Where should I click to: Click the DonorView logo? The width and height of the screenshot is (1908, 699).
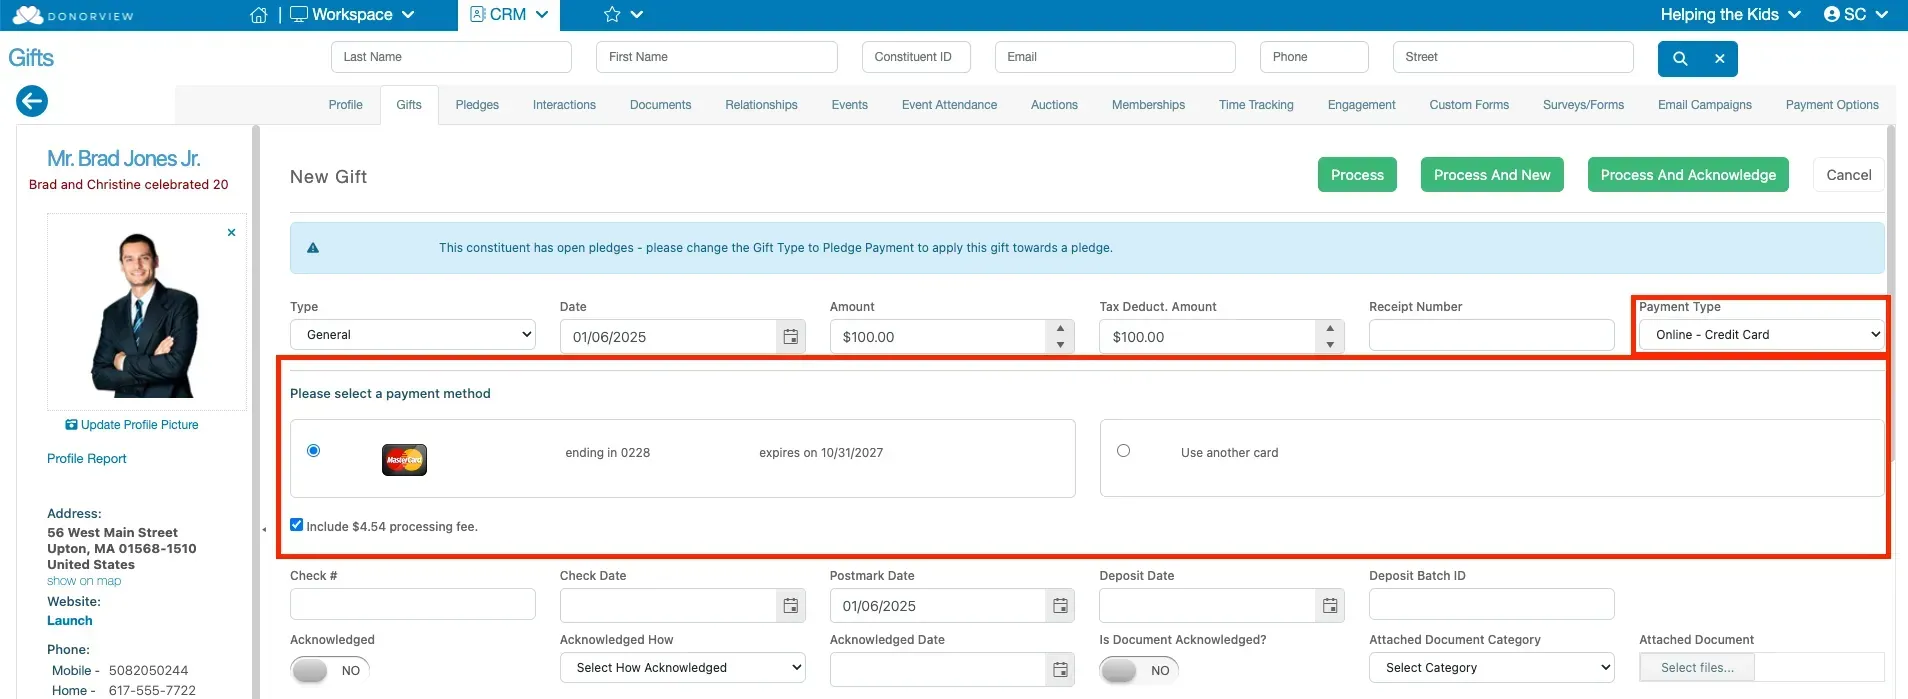click(x=73, y=15)
